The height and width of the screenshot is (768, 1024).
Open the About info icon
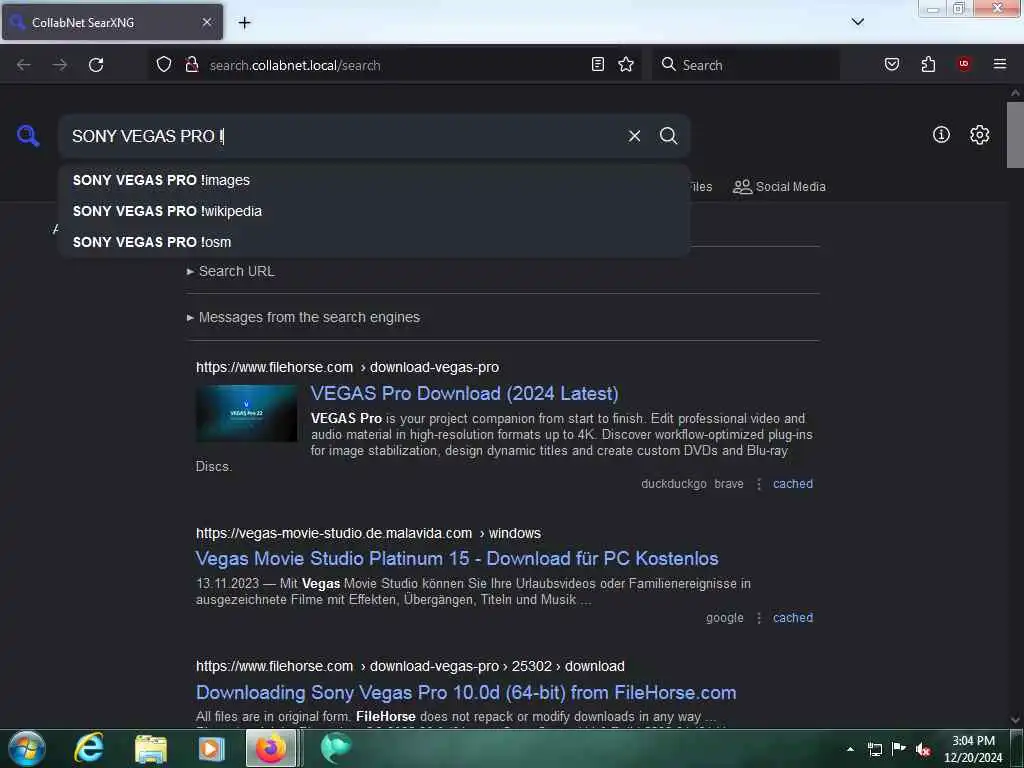[x=941, y=135]
